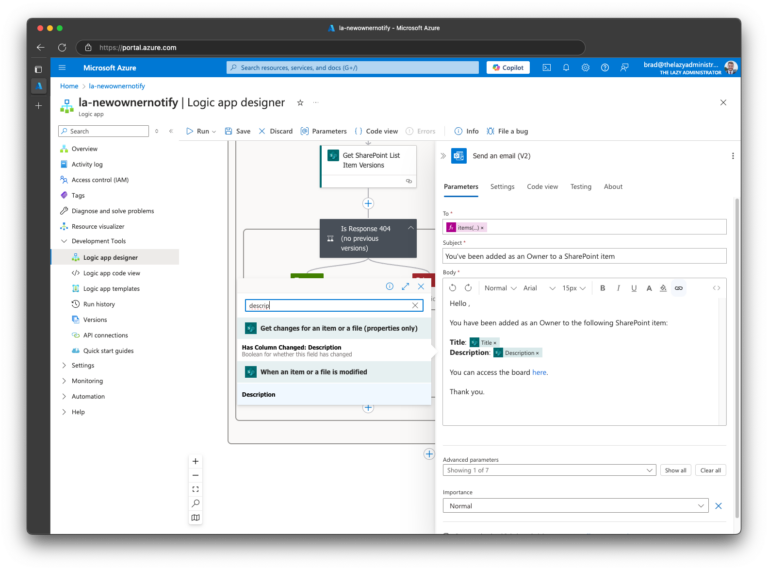Open Tags in sidebar
The image size is (768, 570).
(78, 195)
